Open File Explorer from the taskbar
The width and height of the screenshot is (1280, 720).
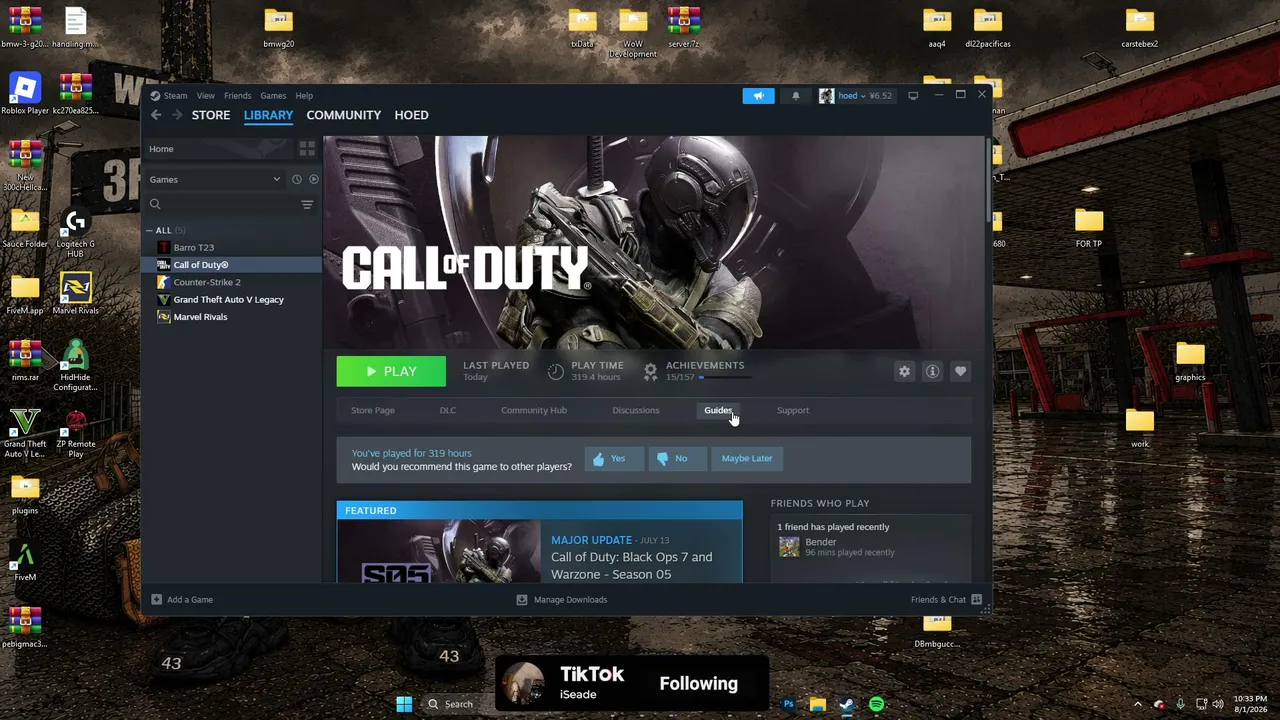(x=817, y=704)
